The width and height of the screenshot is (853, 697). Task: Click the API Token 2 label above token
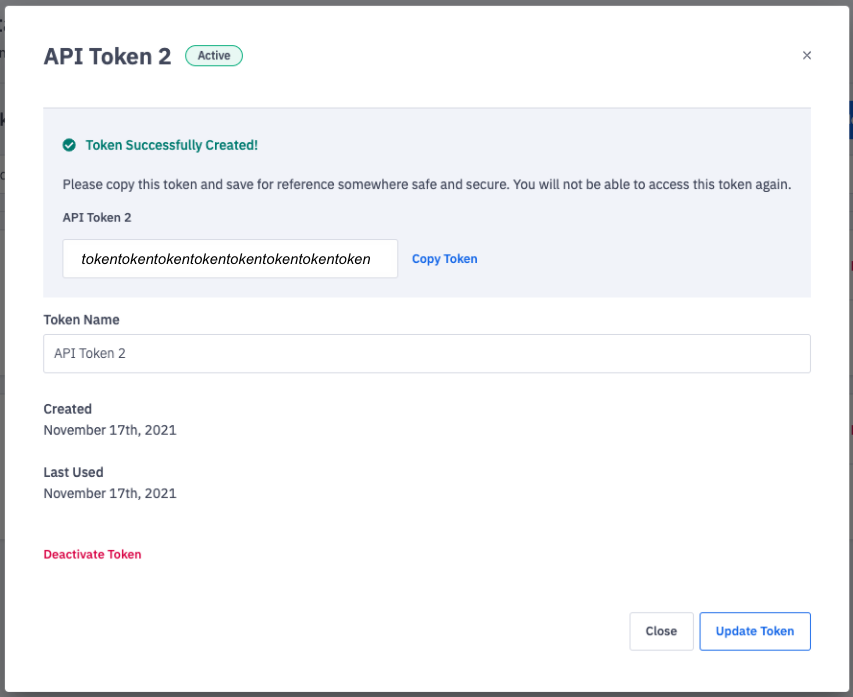(97, 216)
